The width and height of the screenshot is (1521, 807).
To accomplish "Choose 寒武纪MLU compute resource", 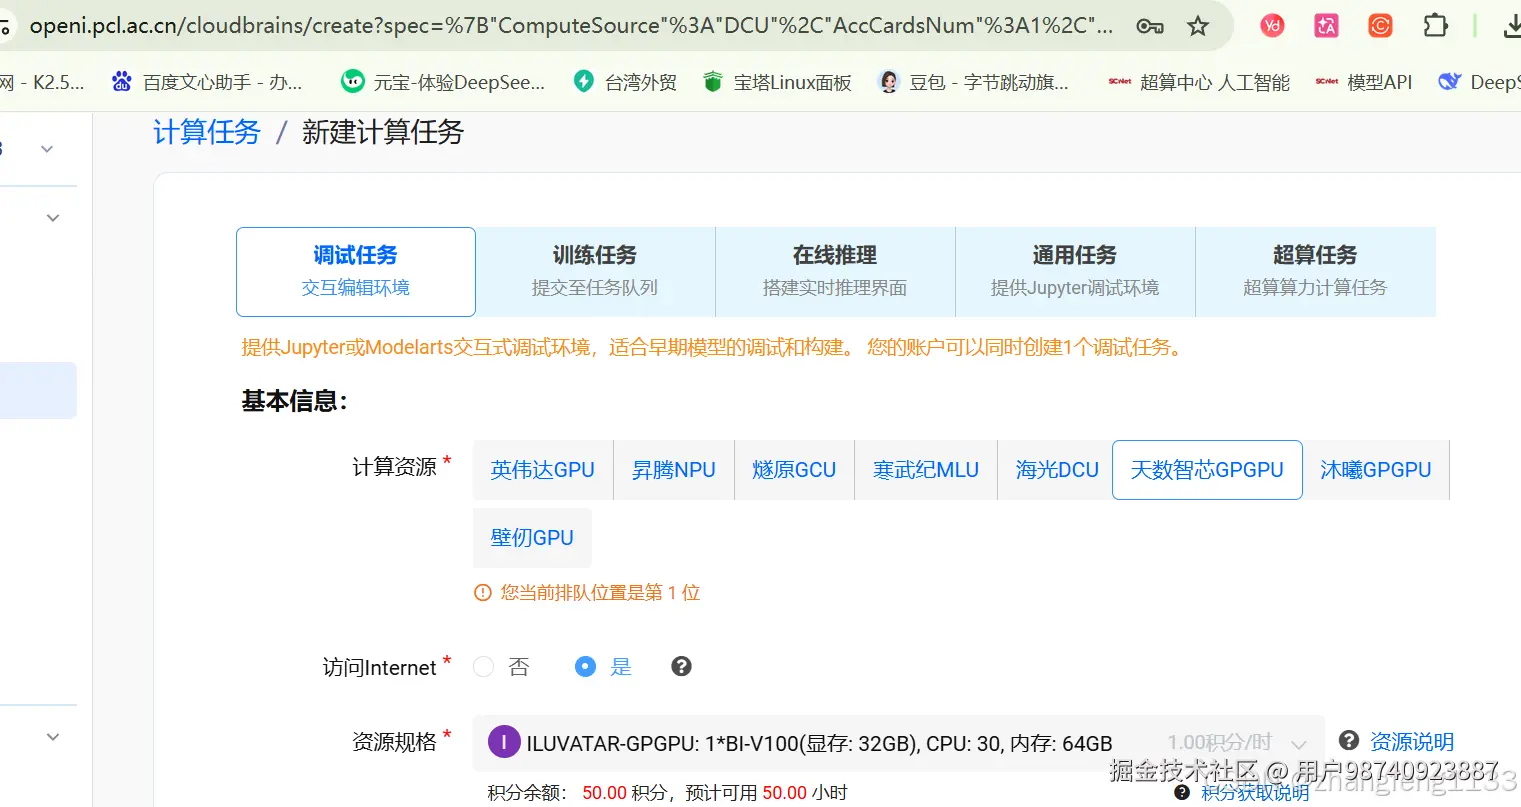I will 926,470.
